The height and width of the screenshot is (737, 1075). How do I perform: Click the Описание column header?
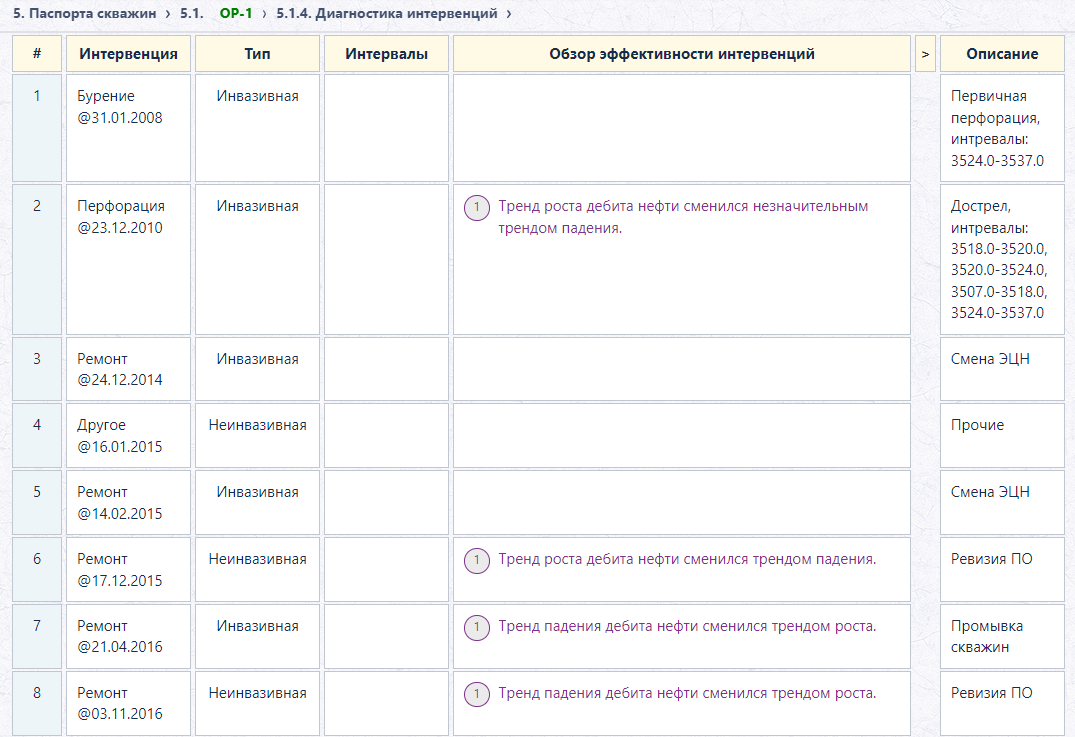tap(1002, 53)
